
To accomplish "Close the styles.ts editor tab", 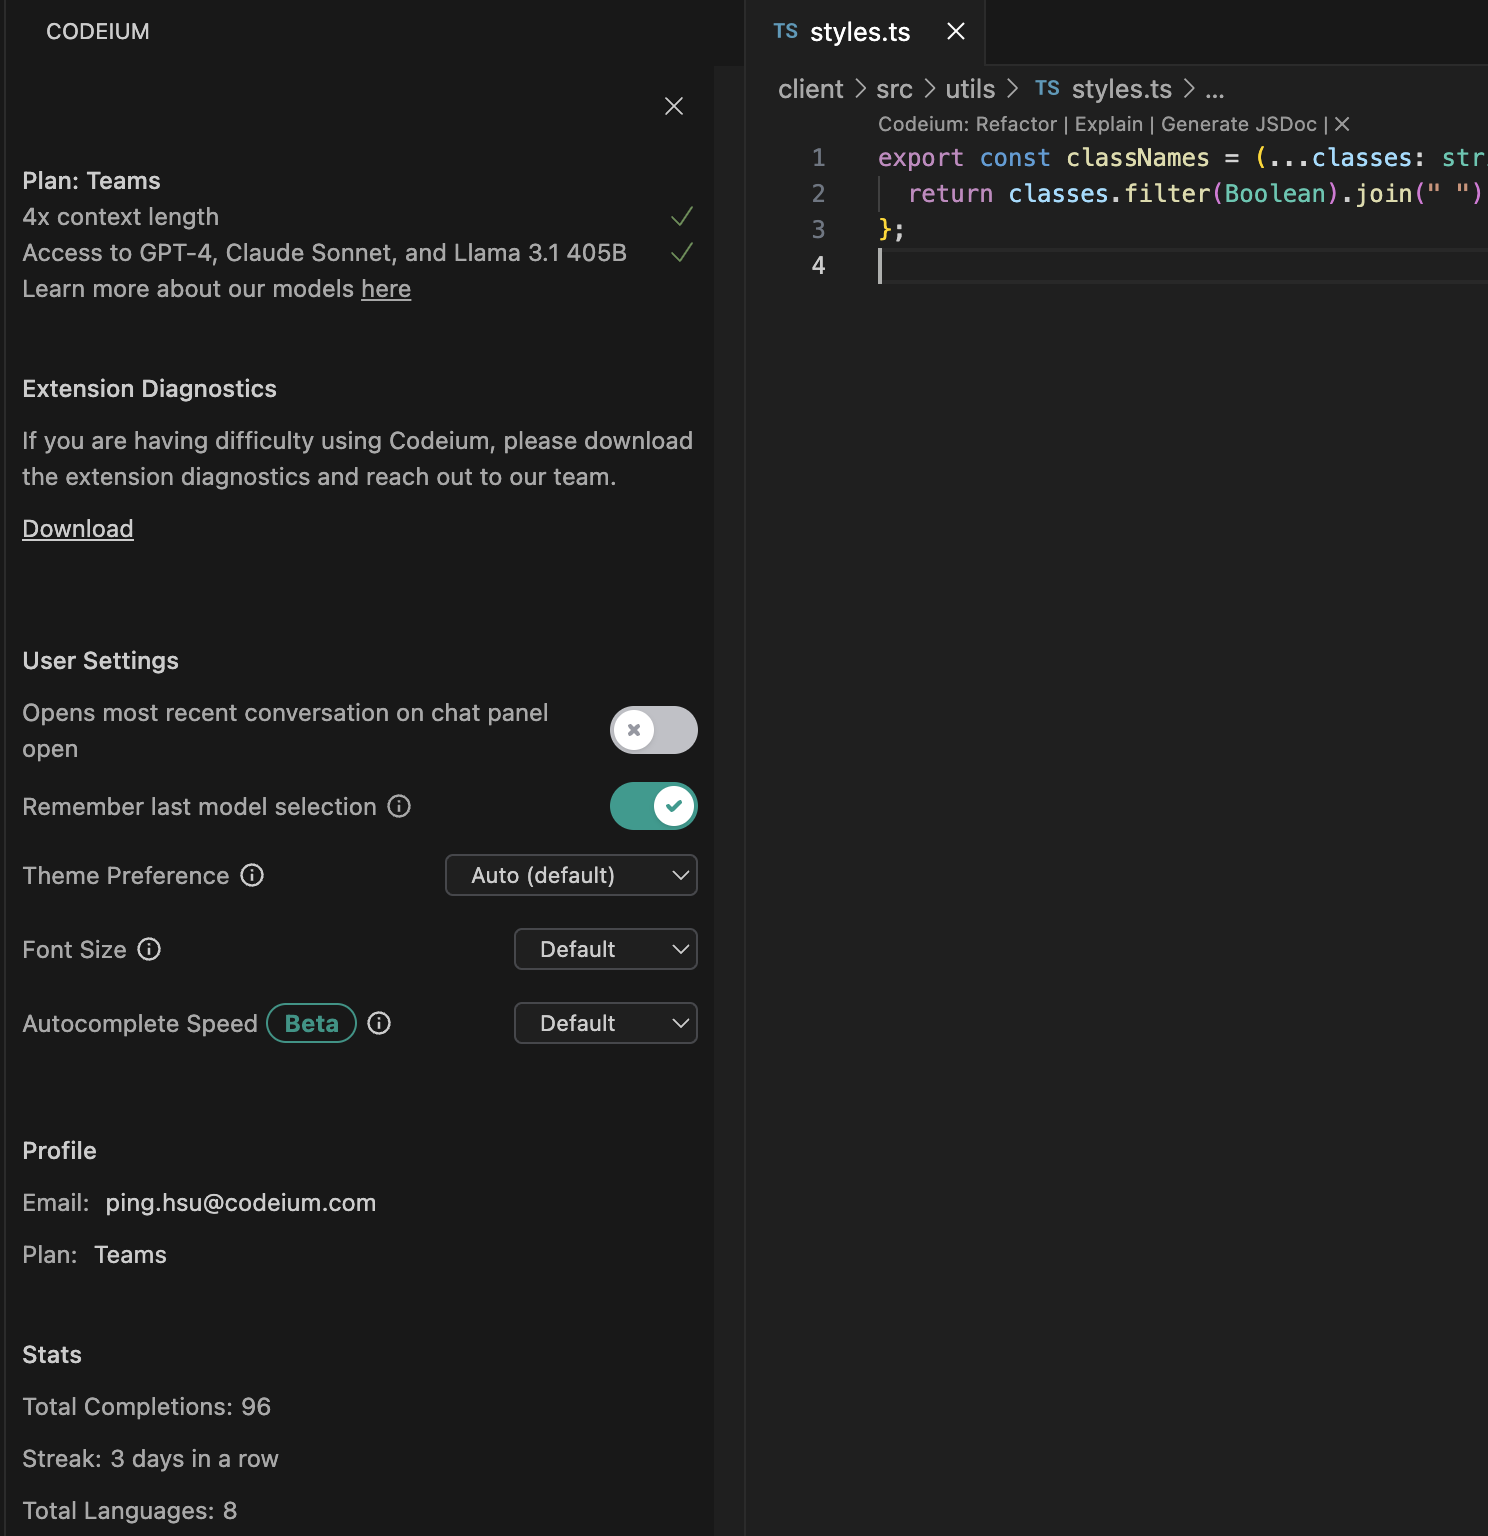I will coord(956,31).
